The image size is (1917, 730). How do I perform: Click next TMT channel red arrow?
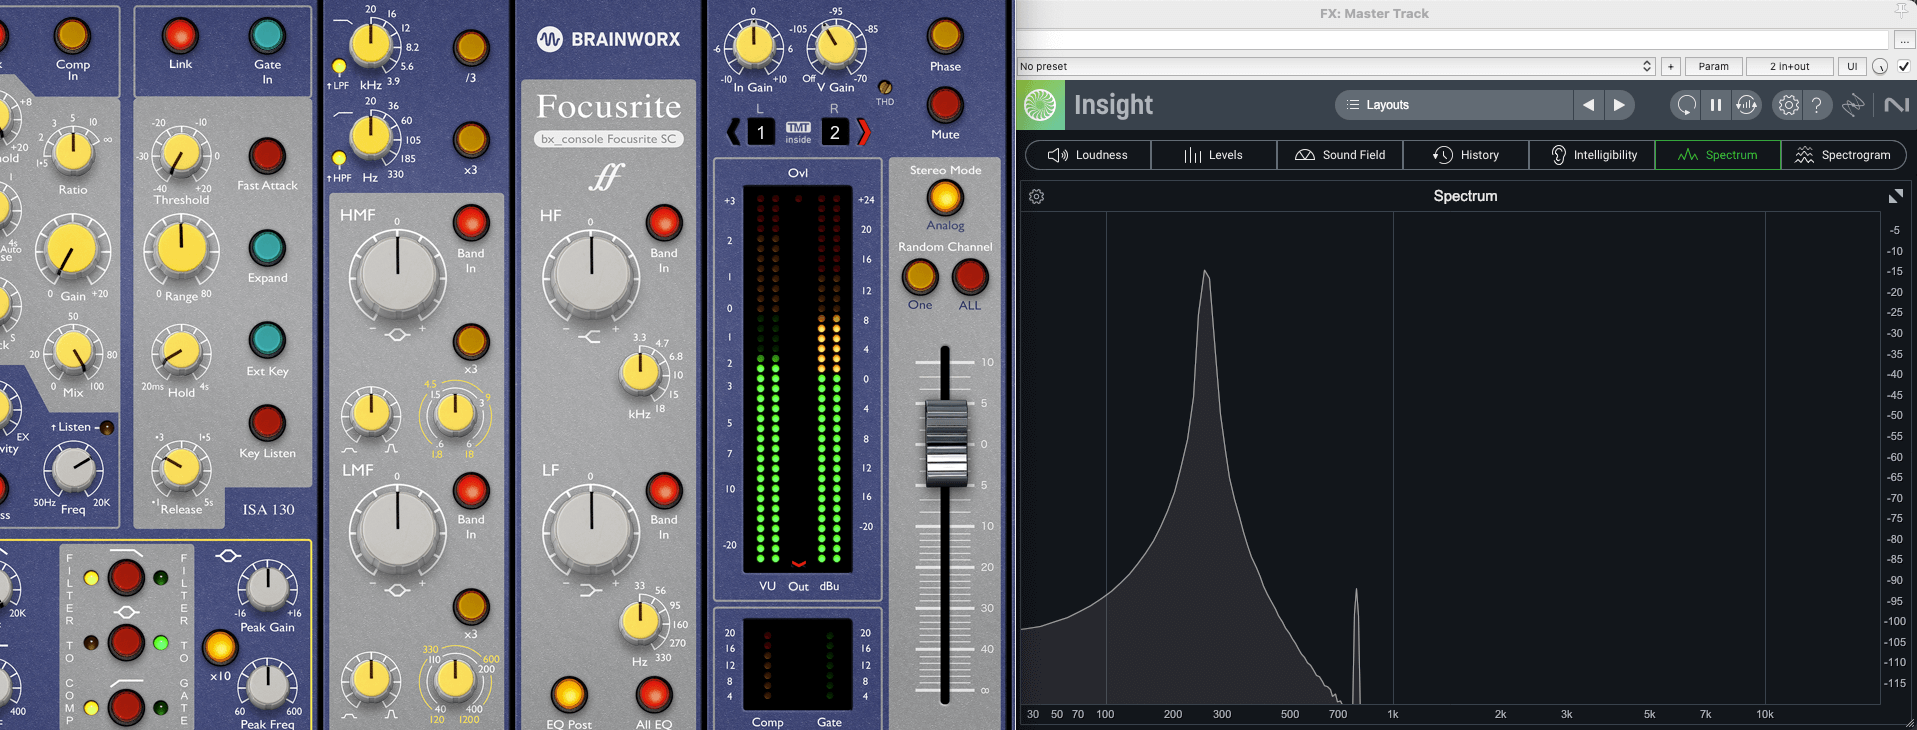[864, 132]
